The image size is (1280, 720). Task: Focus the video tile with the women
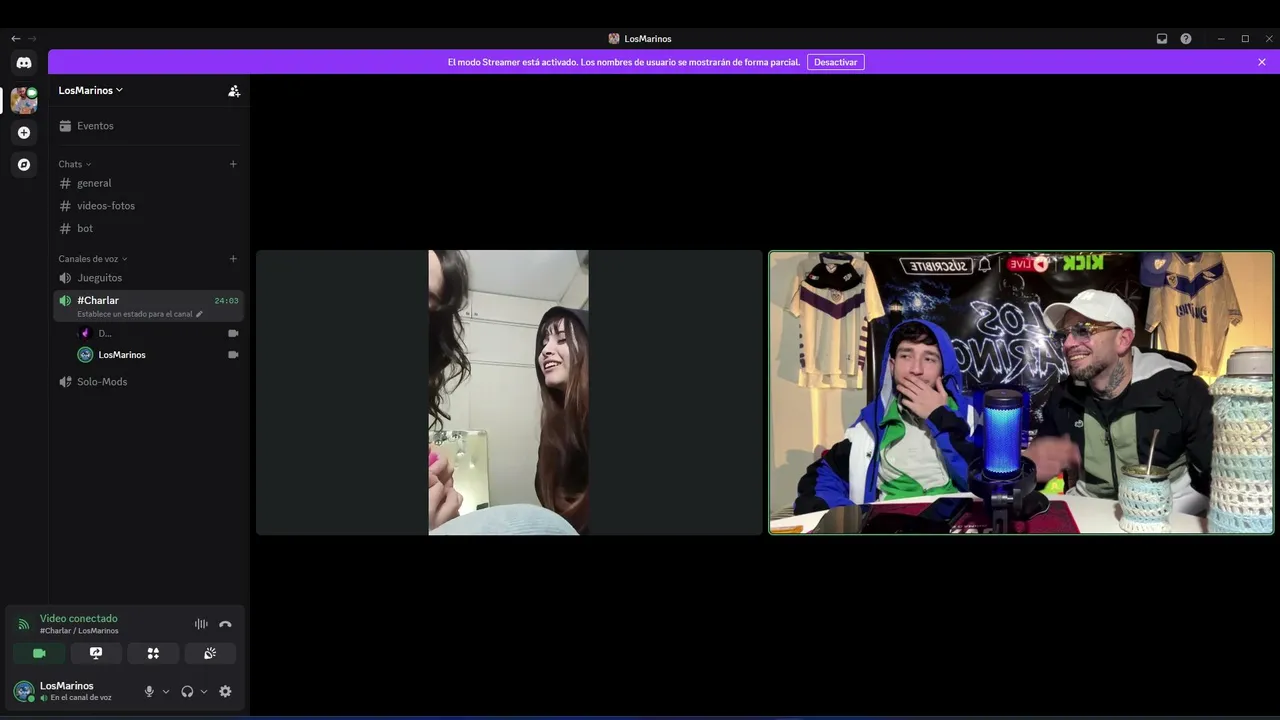coord(509,392)
